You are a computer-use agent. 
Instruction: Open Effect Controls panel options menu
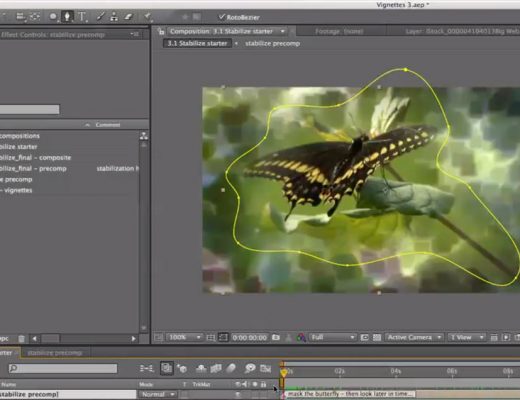[x=134, y=34]
